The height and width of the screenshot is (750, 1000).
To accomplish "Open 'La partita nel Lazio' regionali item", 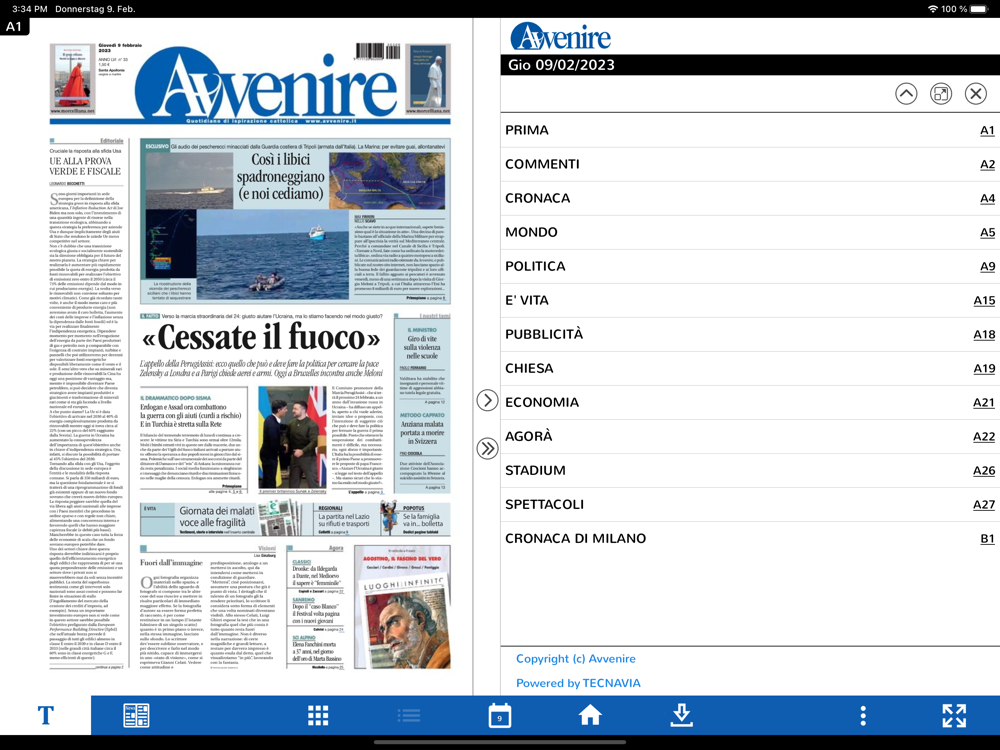I will coord(344,520).
